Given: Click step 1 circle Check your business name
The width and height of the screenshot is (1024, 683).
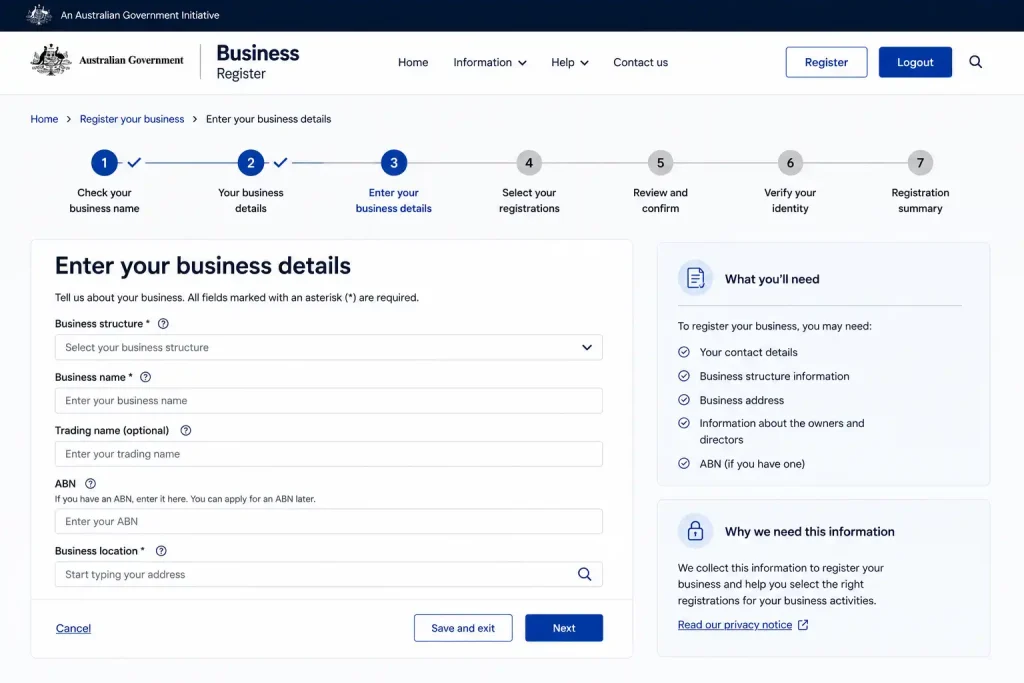Looking at the screenshot, I should [104, 163].
